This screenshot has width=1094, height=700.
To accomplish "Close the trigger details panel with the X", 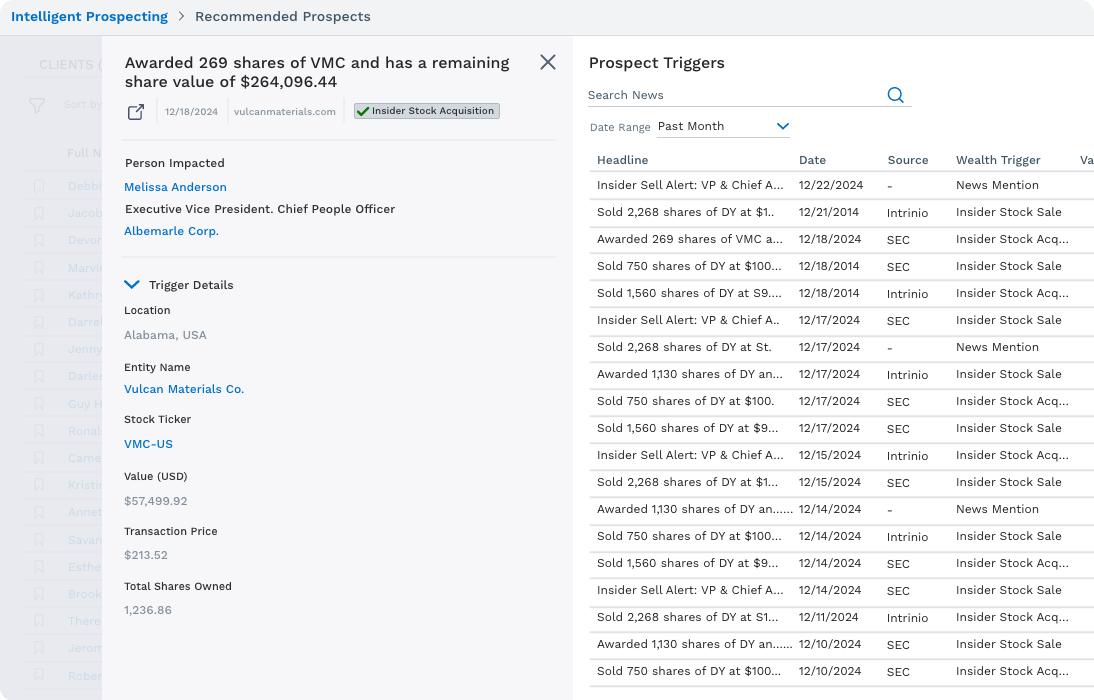I will 547,62.
